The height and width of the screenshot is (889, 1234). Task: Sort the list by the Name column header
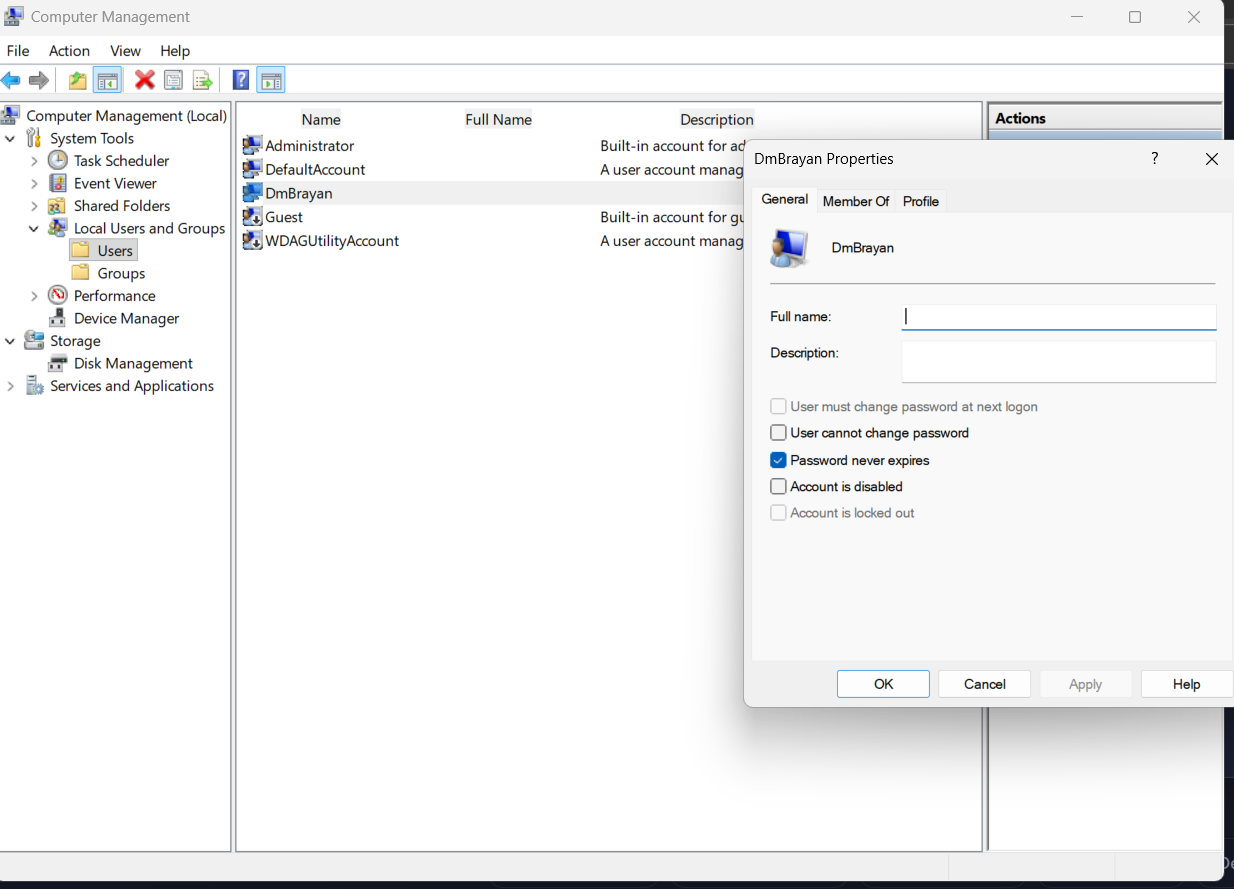point(321,119)
